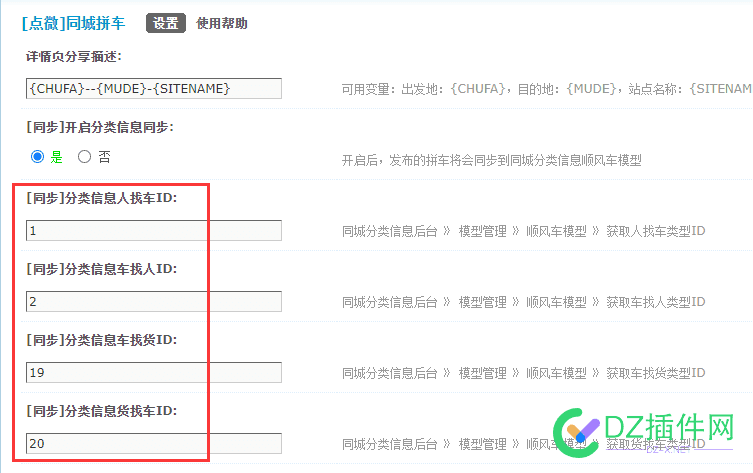The height and width of the screenshot is (473, 753).
Task: Click the 获取人找车类型ID hint text
Action: (655, 231)
